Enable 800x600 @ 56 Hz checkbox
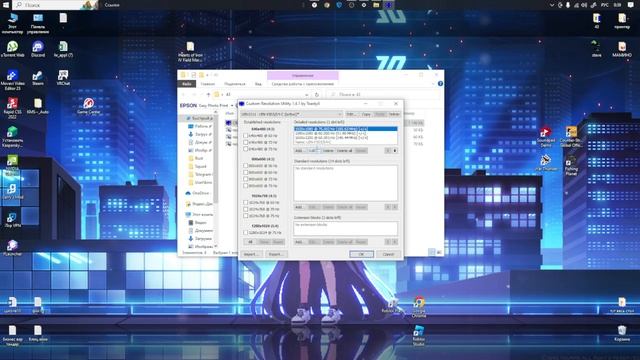This screenshot has width=640, height=360. coord(245,166)
